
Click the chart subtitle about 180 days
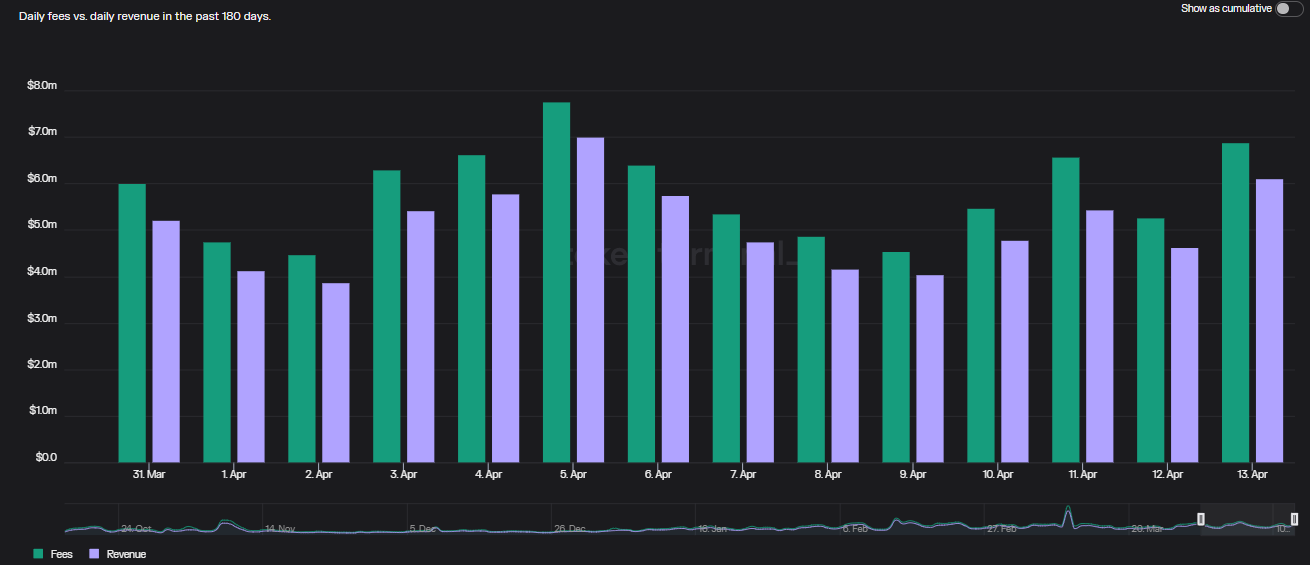pyautogui.click(x=145, y=17)
